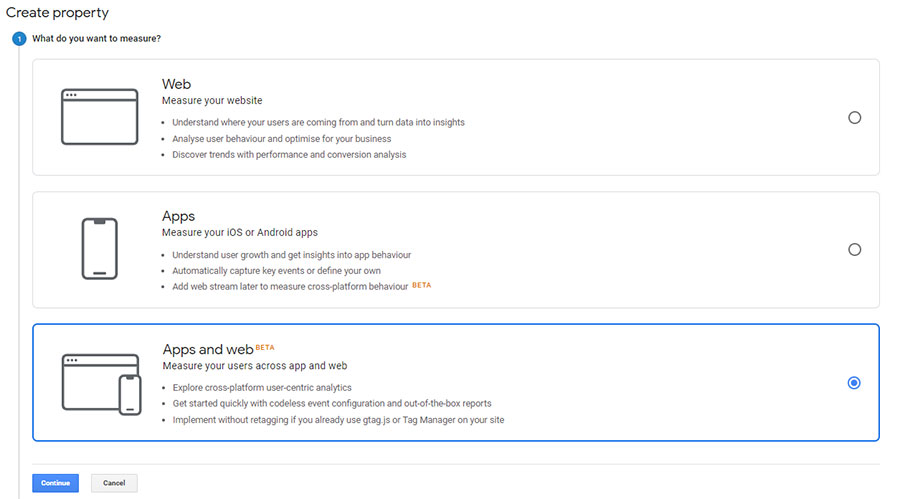This screenshot has width=900, height=499.
Task: Click the Continue button
Action: (x=55, y=483)
